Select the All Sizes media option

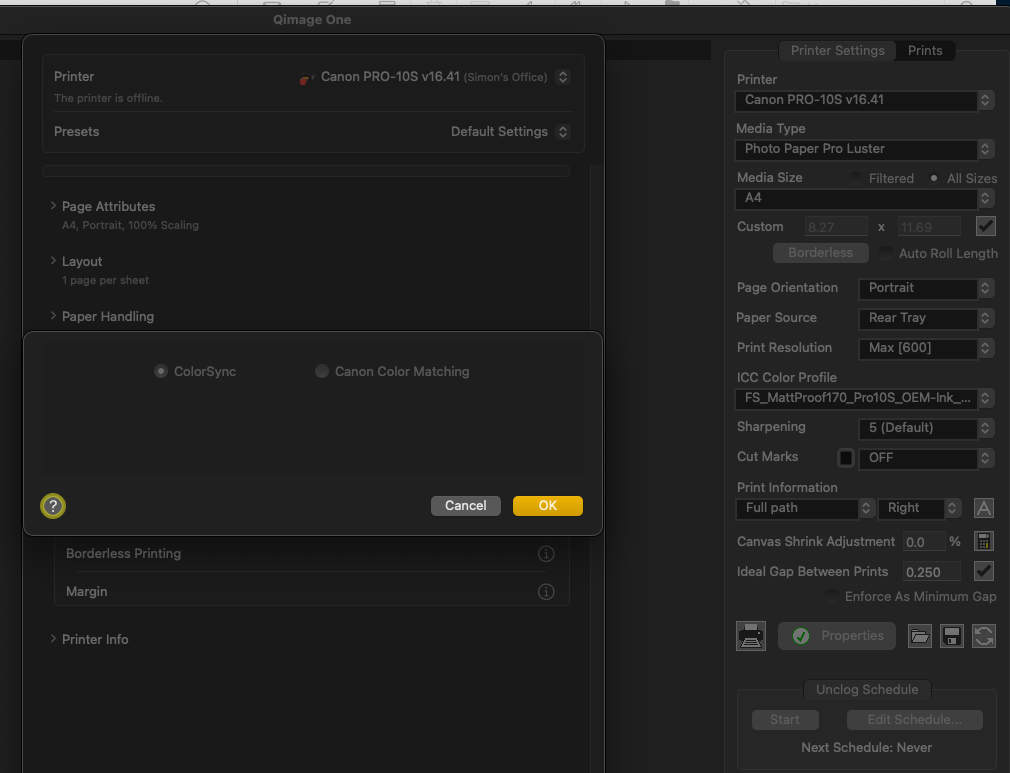(934, 178)
